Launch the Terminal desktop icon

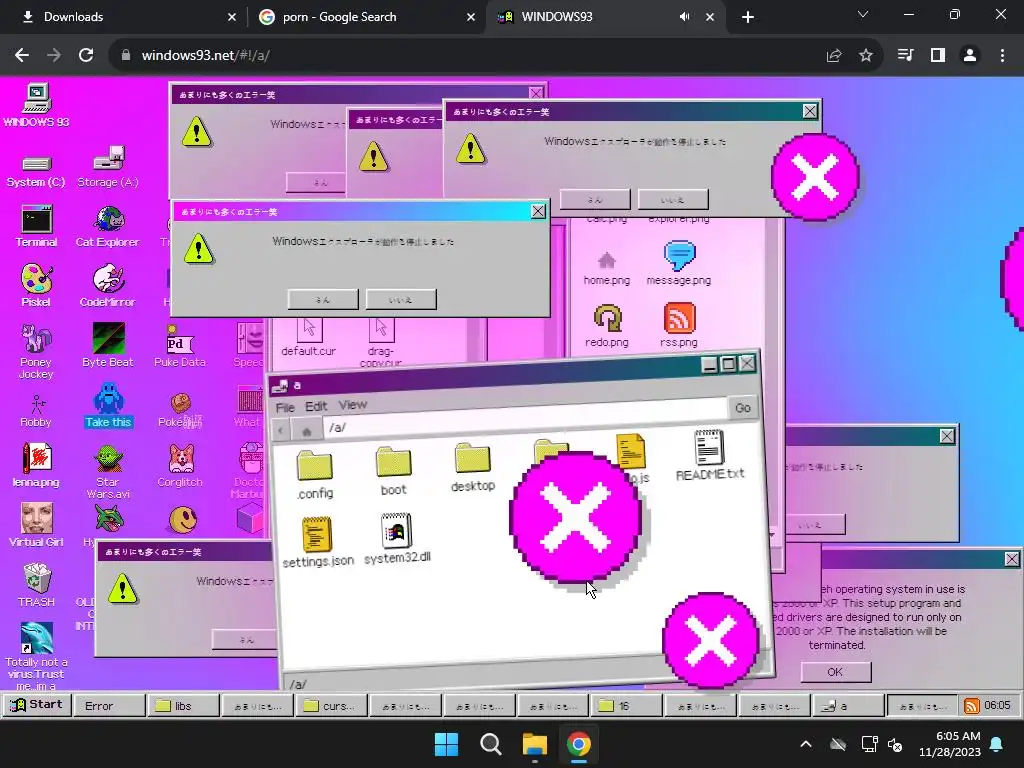(36, 227)
